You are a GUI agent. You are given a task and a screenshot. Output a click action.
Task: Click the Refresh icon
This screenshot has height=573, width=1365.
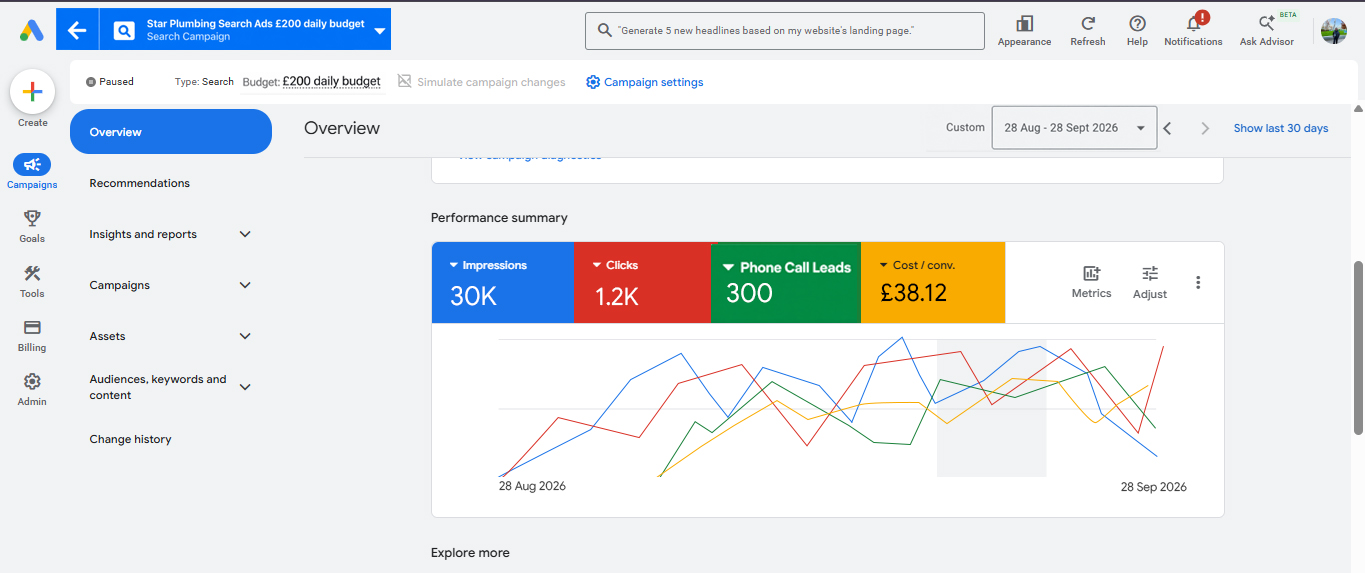pos(1087,23)
